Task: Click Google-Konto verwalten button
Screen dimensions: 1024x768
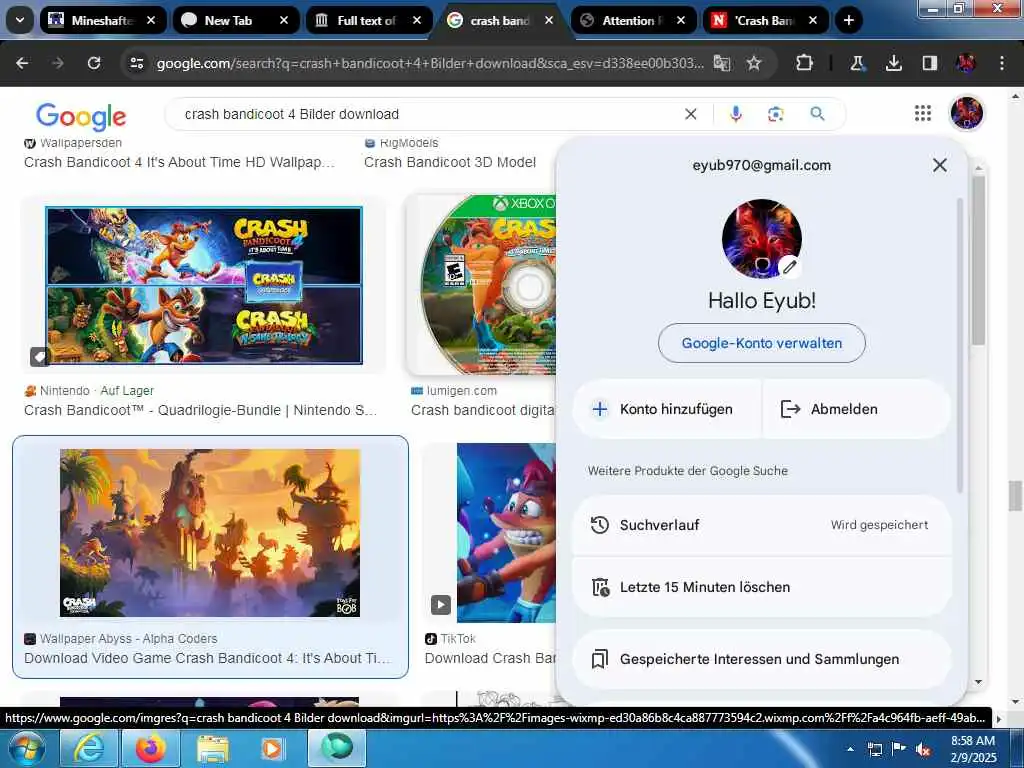Action: coord(761,343)
